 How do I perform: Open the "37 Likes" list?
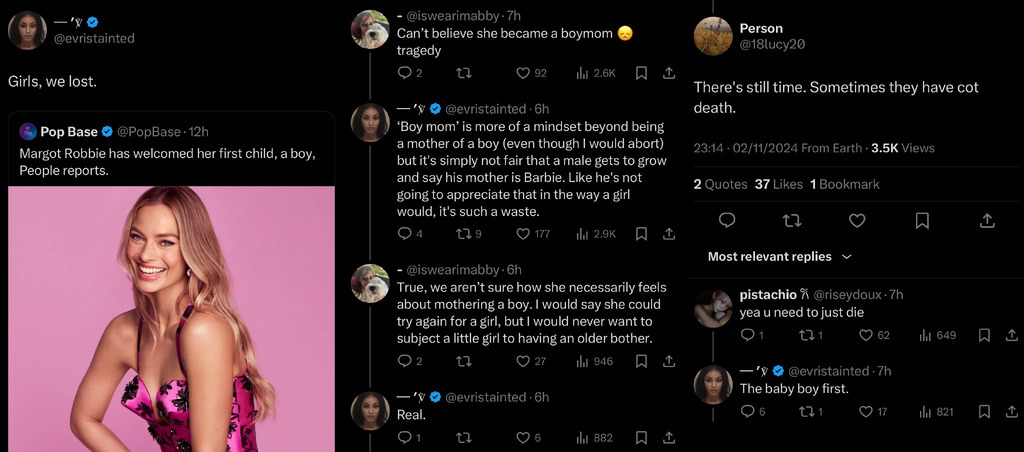point(779,184)
